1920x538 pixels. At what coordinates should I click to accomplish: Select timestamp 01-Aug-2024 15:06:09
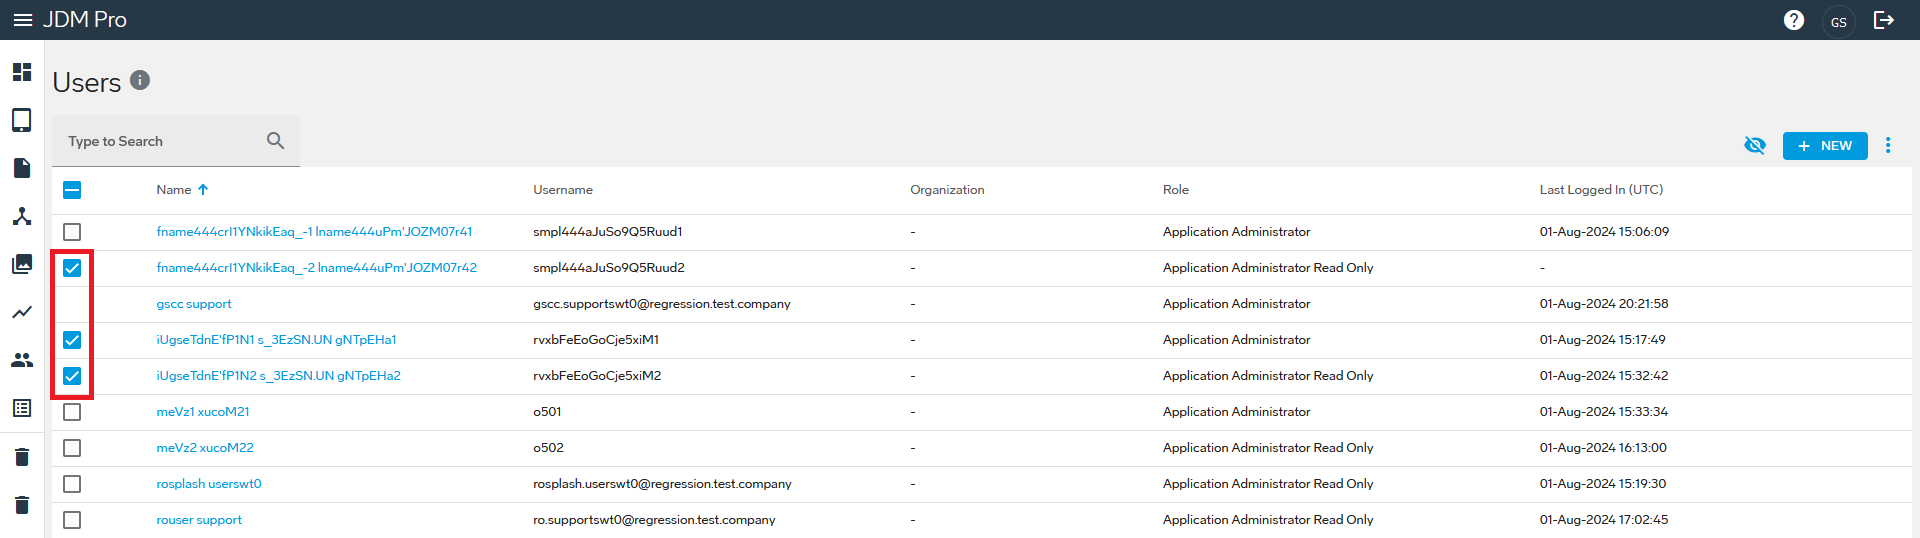(x=1604, y=232)
